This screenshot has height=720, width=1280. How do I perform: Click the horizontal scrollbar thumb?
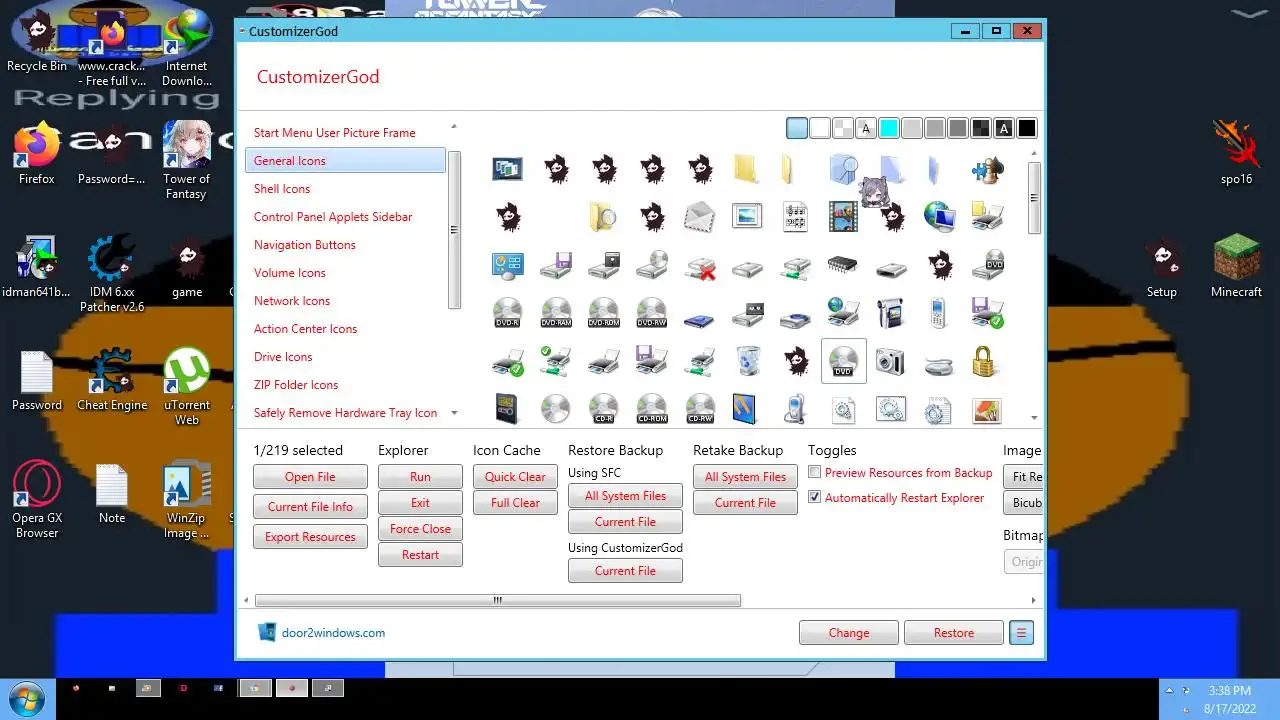[498, 601]
